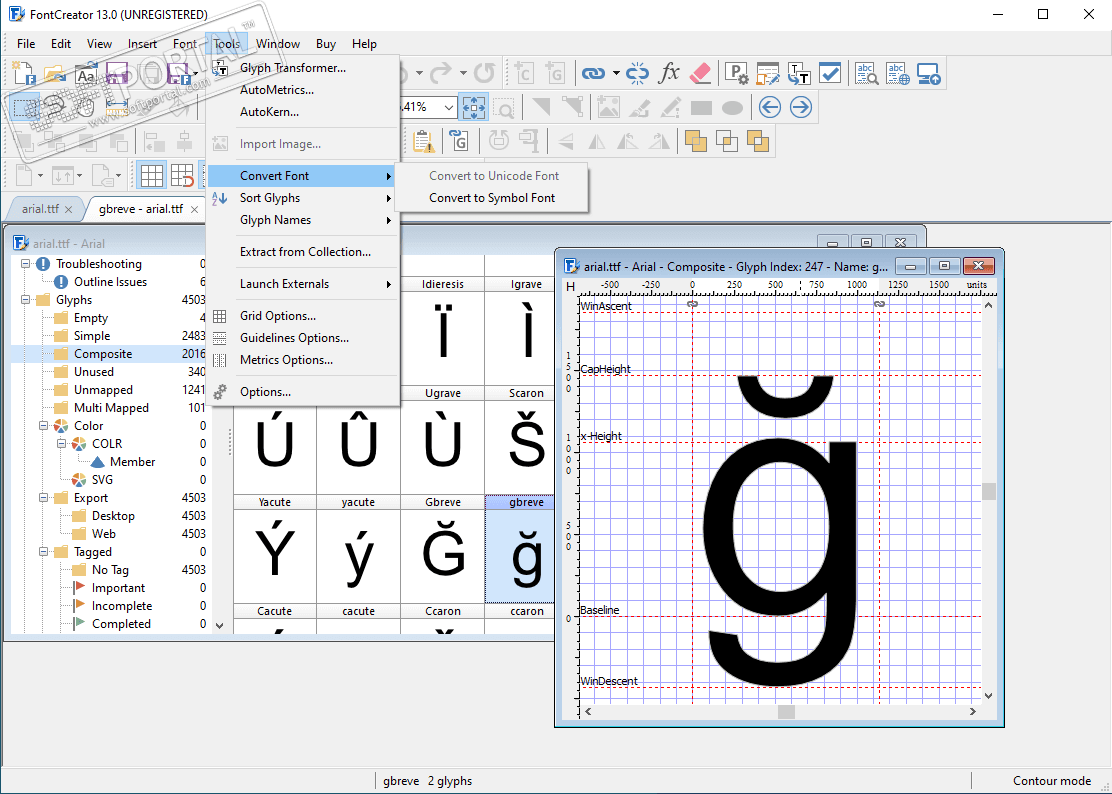Screen dimensions: 1112x794
Task: Open the Save As dropdown arrow
Action: [196, 73]
